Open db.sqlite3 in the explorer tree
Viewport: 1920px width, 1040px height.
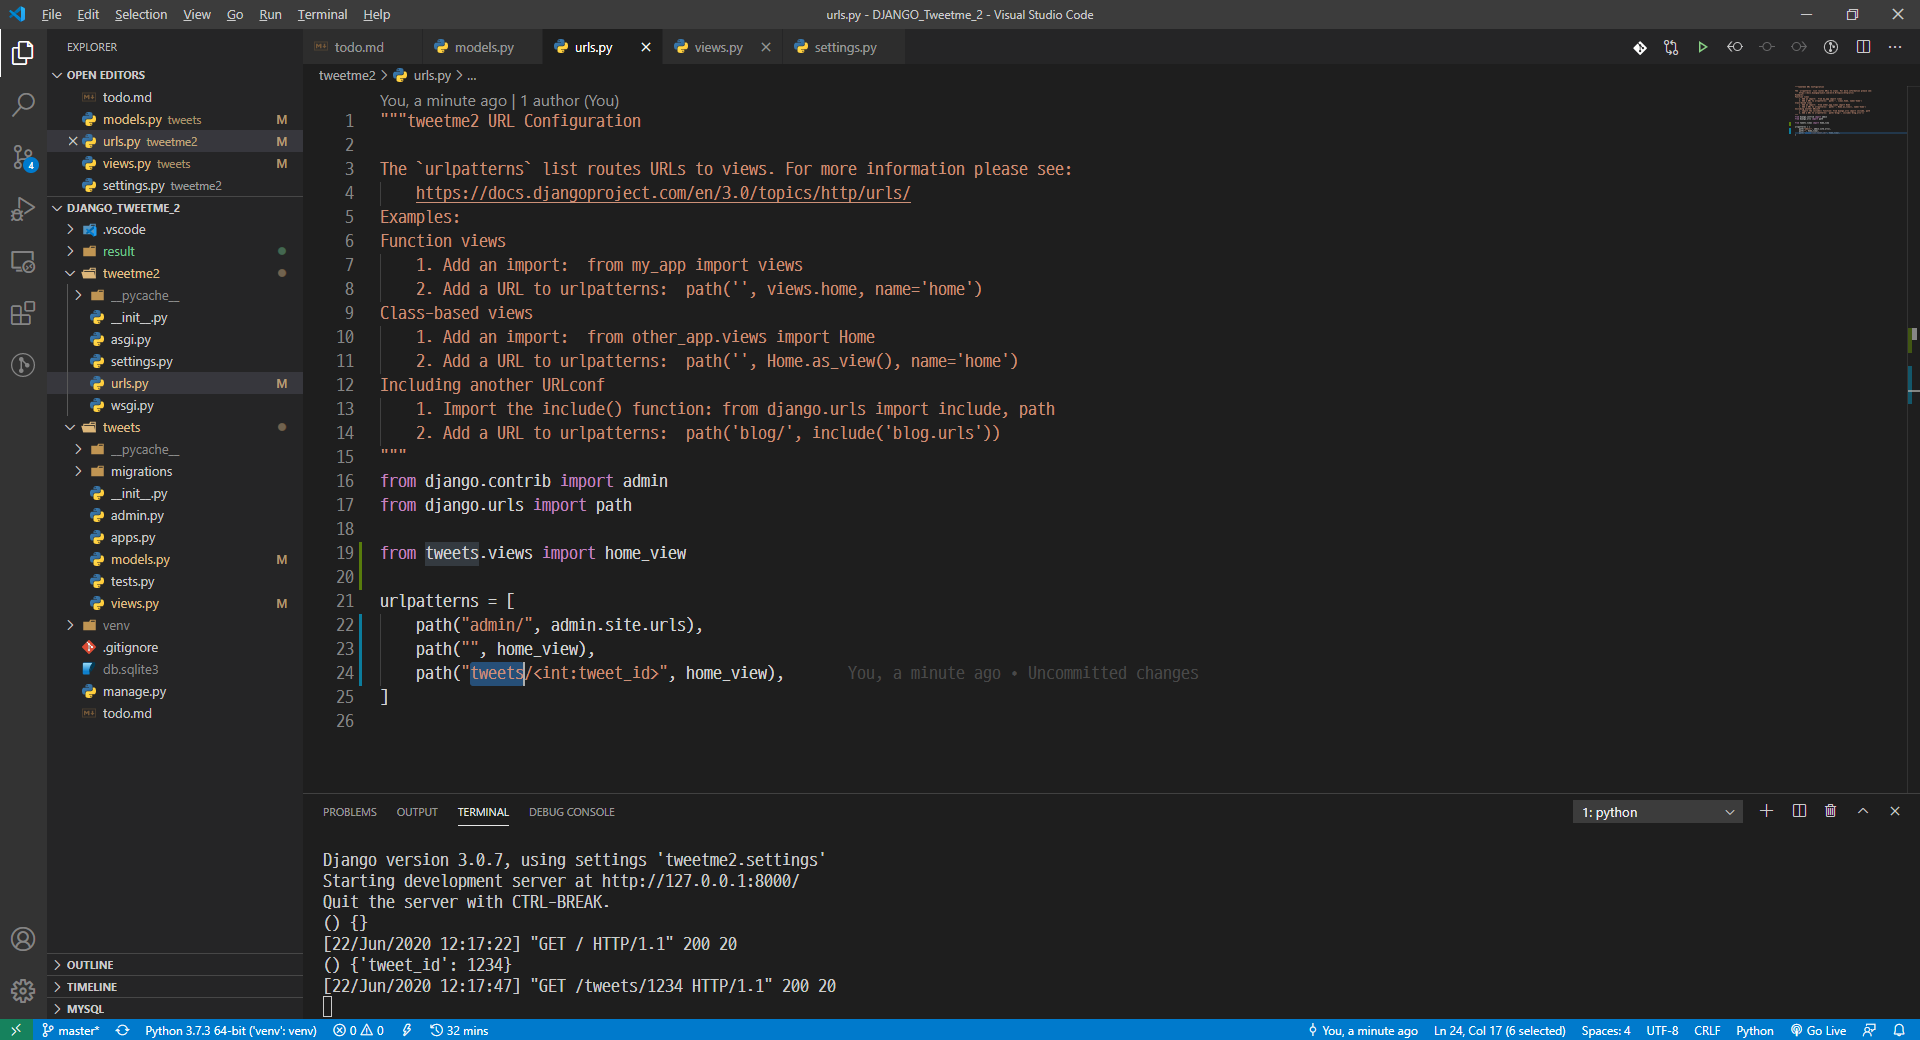[175, 669]
